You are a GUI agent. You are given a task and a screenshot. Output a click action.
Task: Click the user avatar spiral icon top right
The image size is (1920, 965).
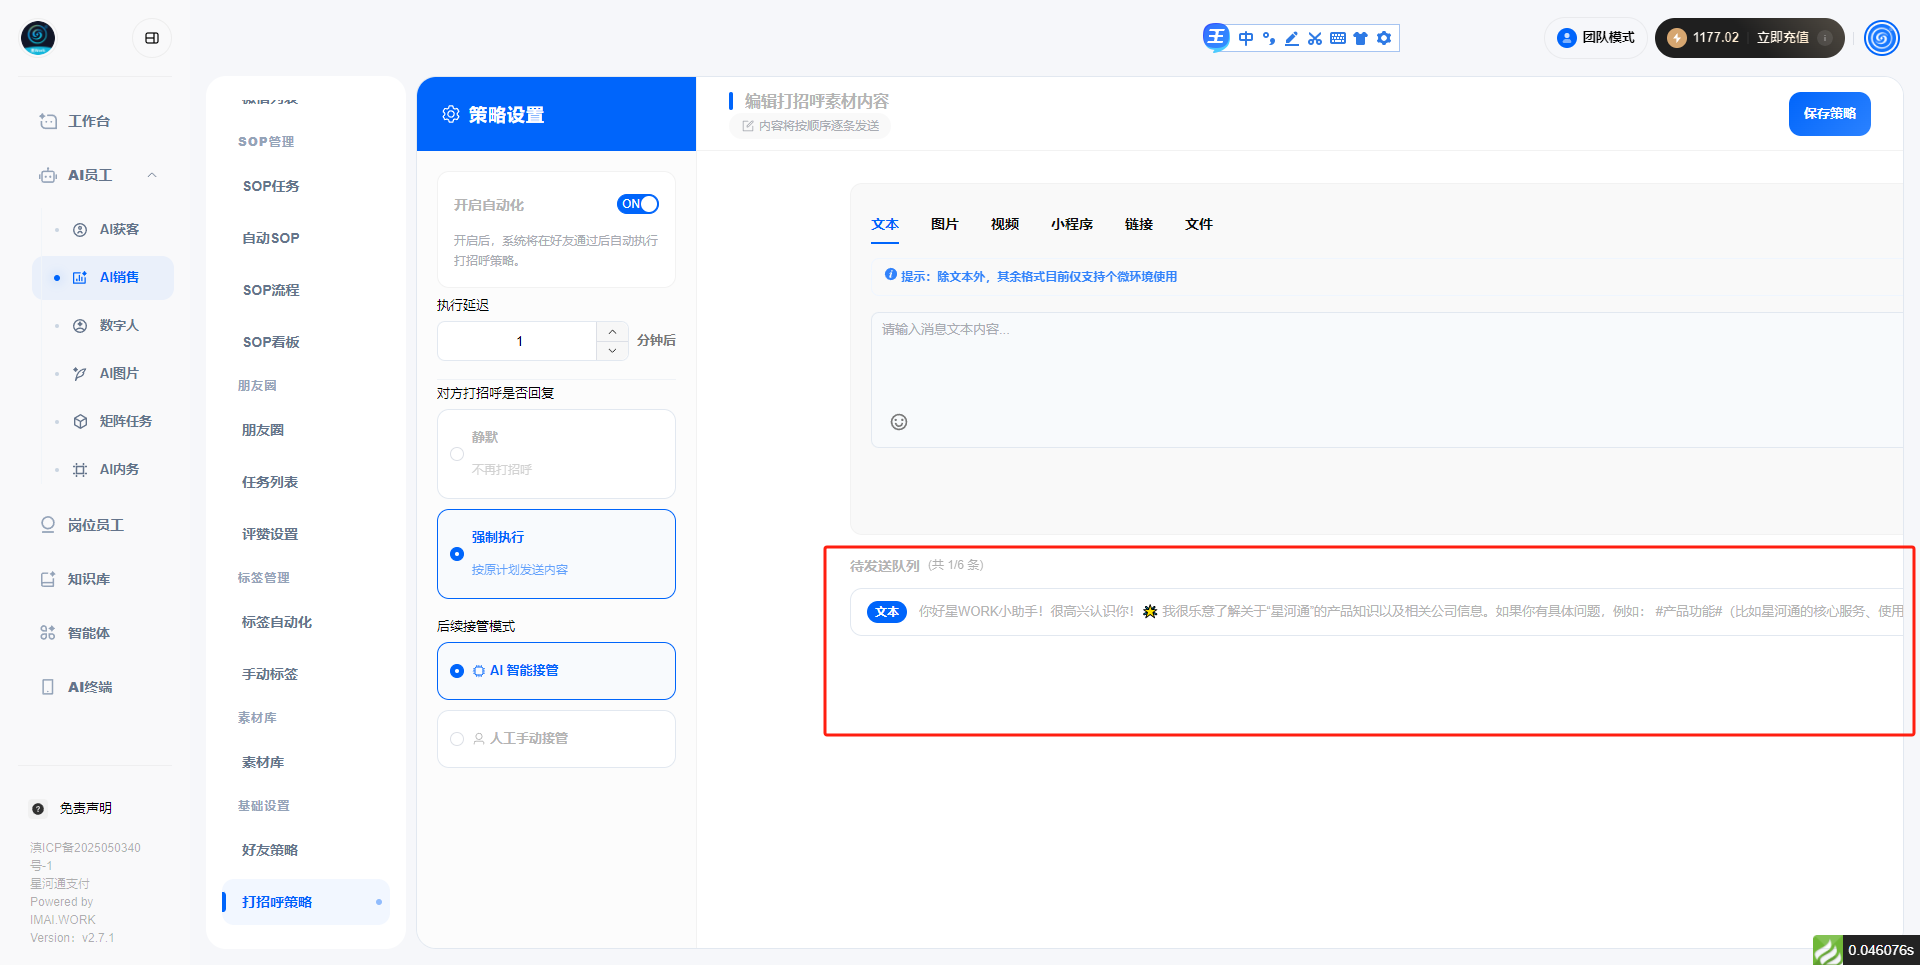pyautogui.click(x=1881, y=38)
